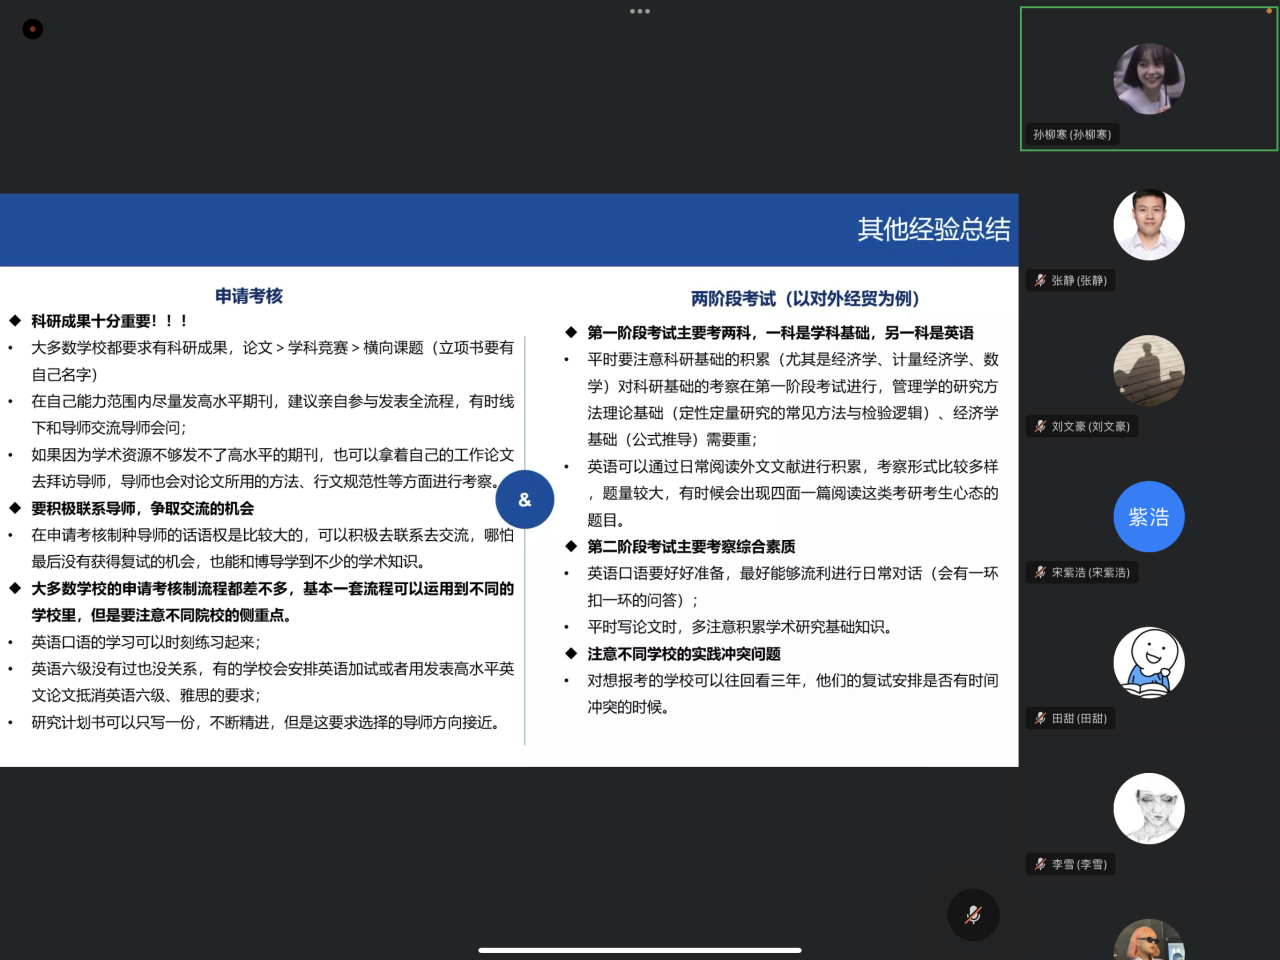Click the 申请考核 heading on slide
The width and height of the screenshot is (1280, 960).
(249, 296)
